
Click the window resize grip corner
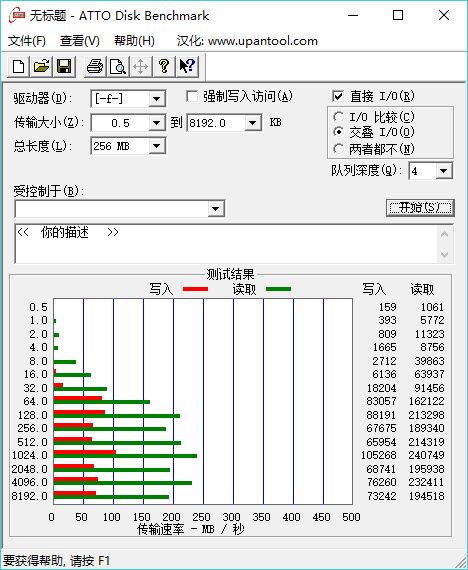click(460, 562)
